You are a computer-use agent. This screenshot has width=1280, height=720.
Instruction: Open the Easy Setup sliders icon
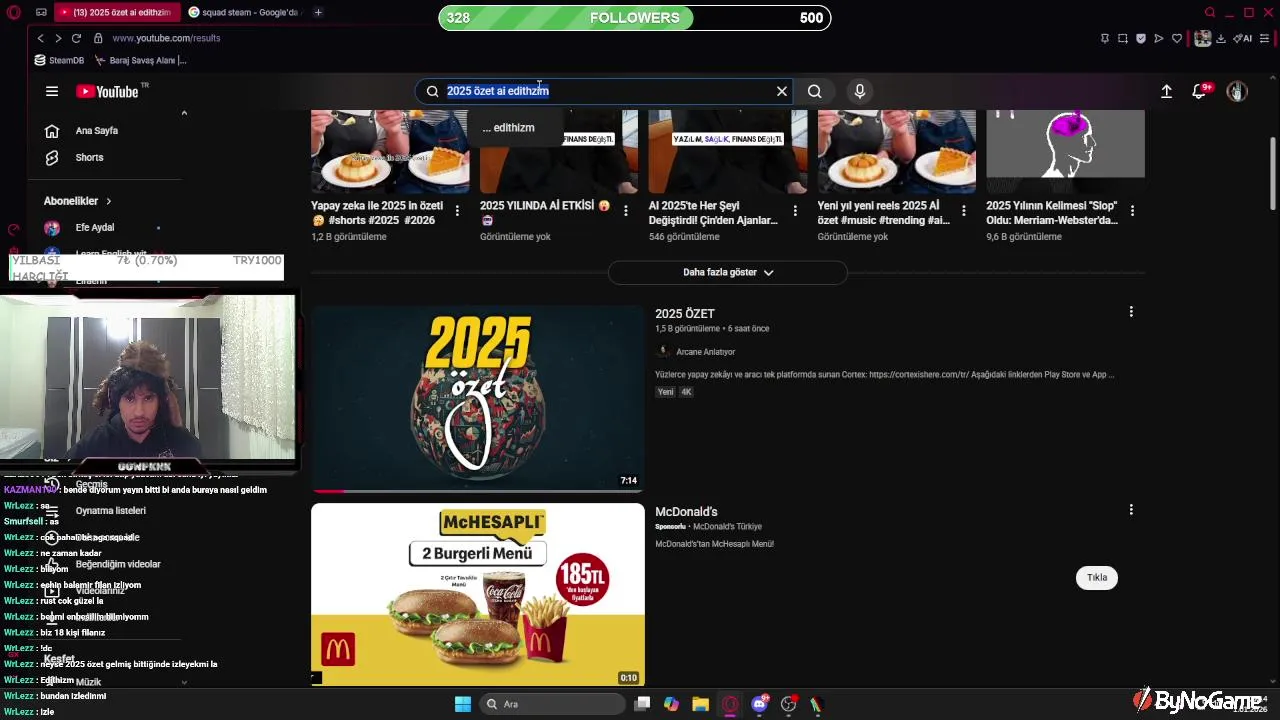(x=1264, y=38)
